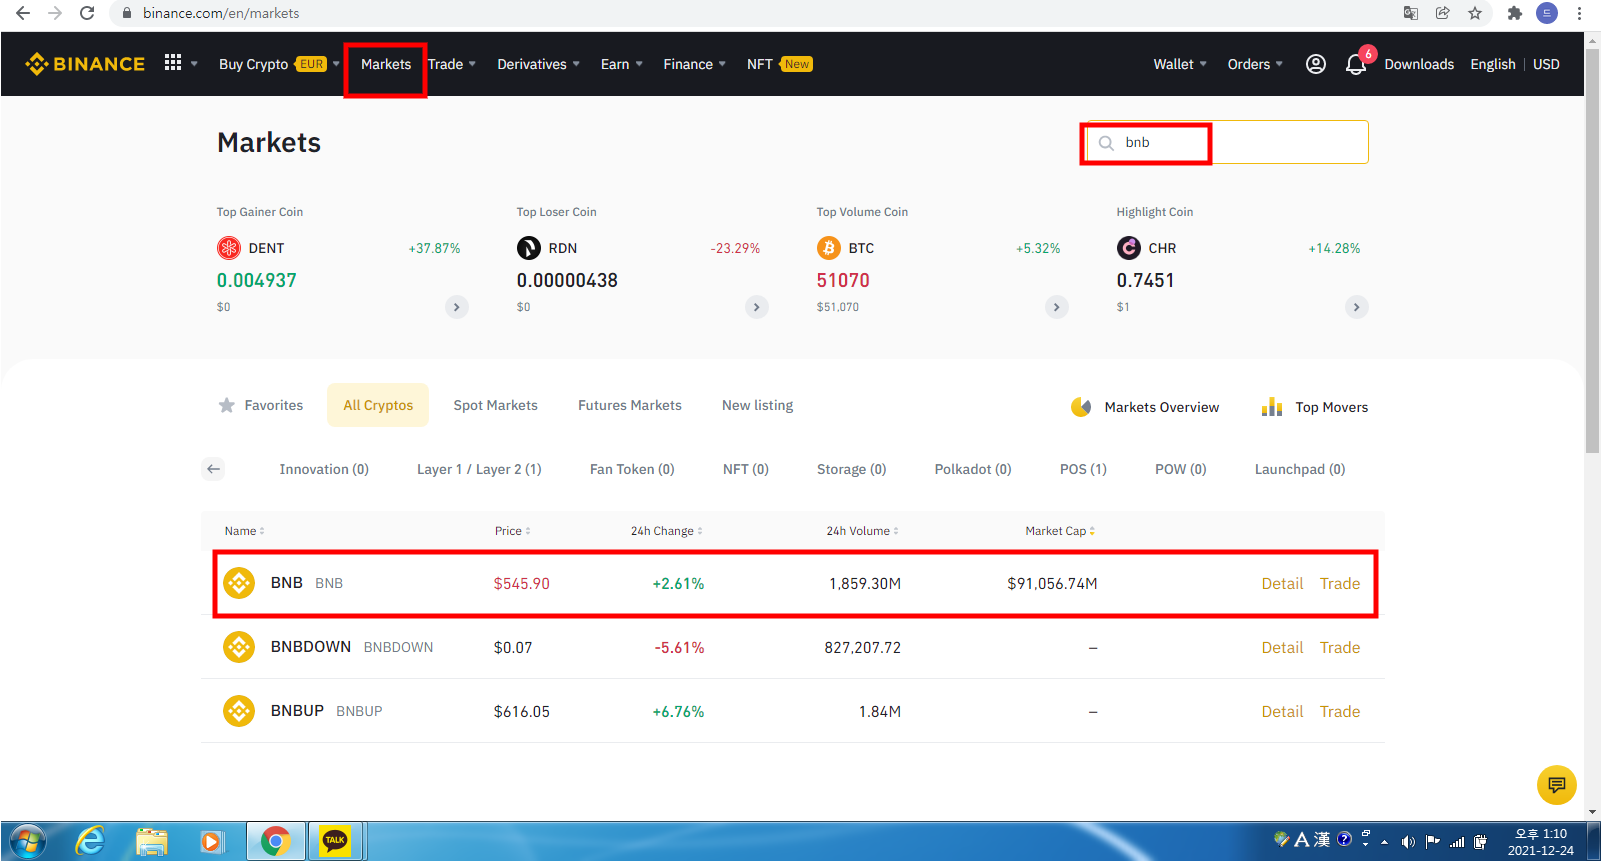1601x861 pixels.
Task: Open Chrome in the taskbar
Action: 276,841
